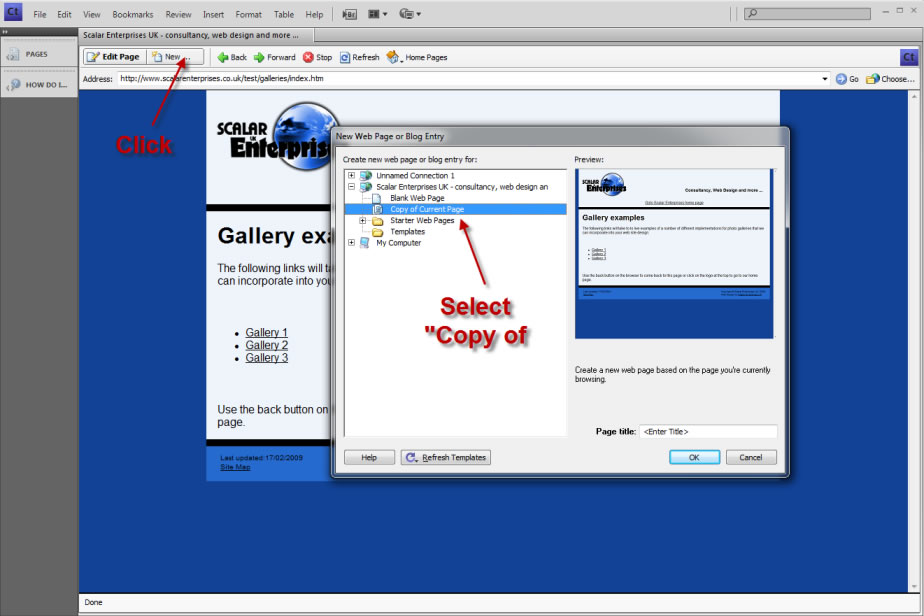Click the Pages panel icon in sidebar

pos(13,55)
